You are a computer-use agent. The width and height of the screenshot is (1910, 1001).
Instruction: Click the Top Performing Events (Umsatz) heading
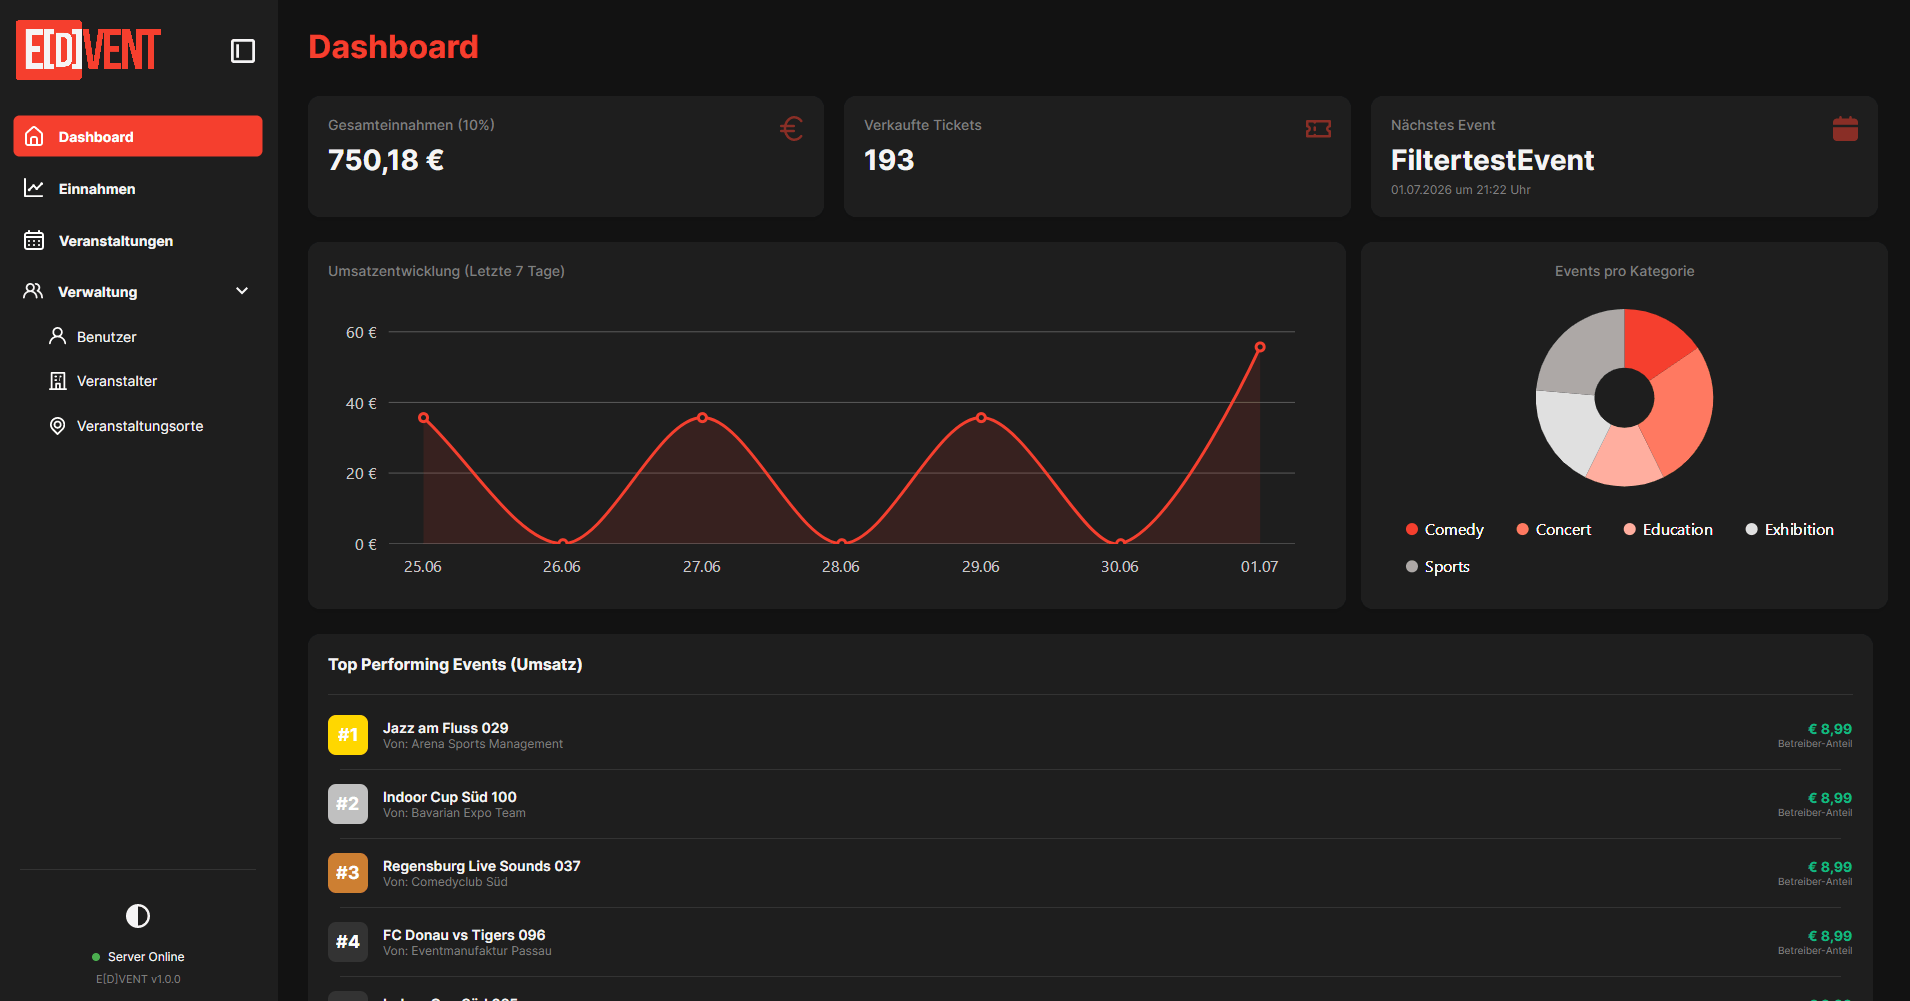point(455,664)
